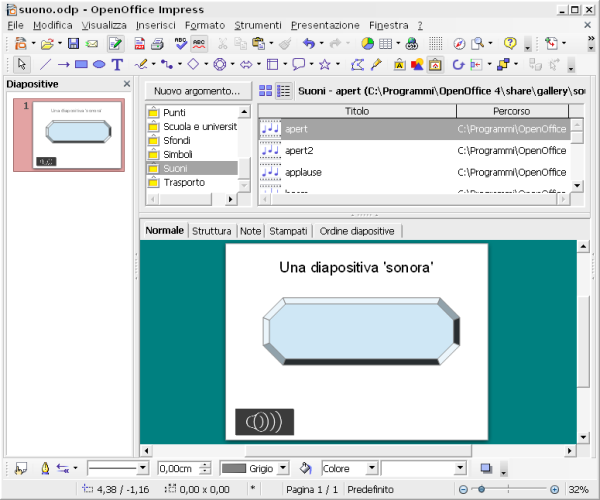The height and width of the screenshot is (500, 600).
Task: Open the Presentazione menu
Action: click(325, 24)
